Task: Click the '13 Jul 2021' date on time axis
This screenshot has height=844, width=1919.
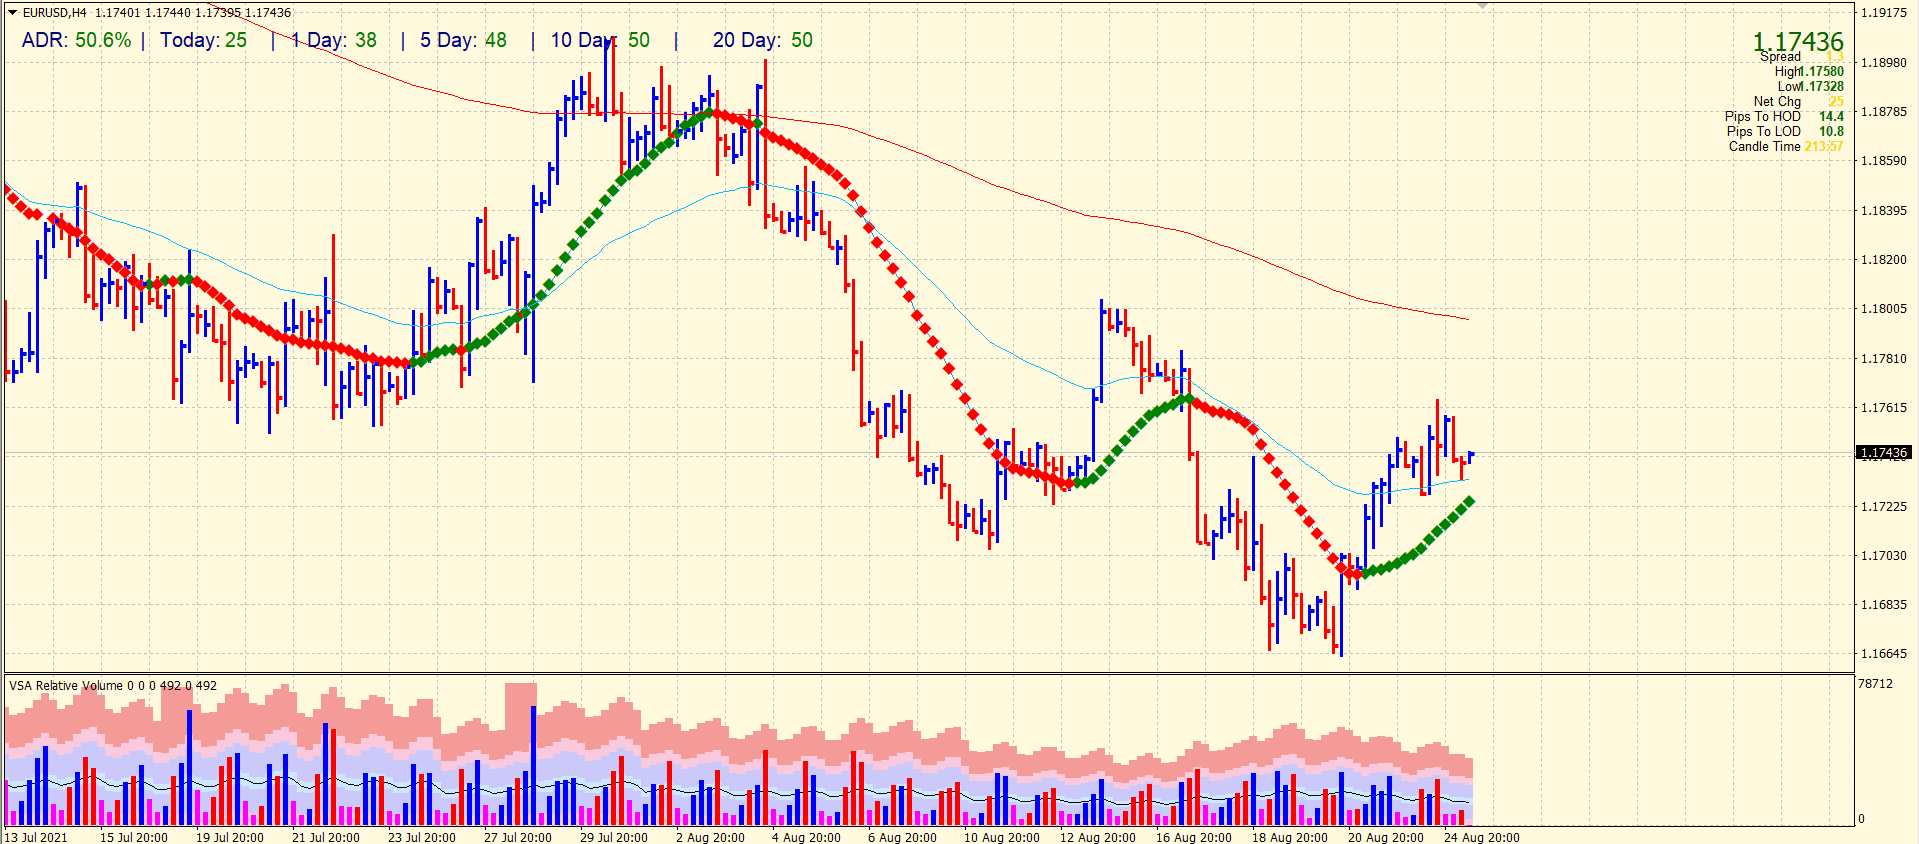Action: (37, 837)
